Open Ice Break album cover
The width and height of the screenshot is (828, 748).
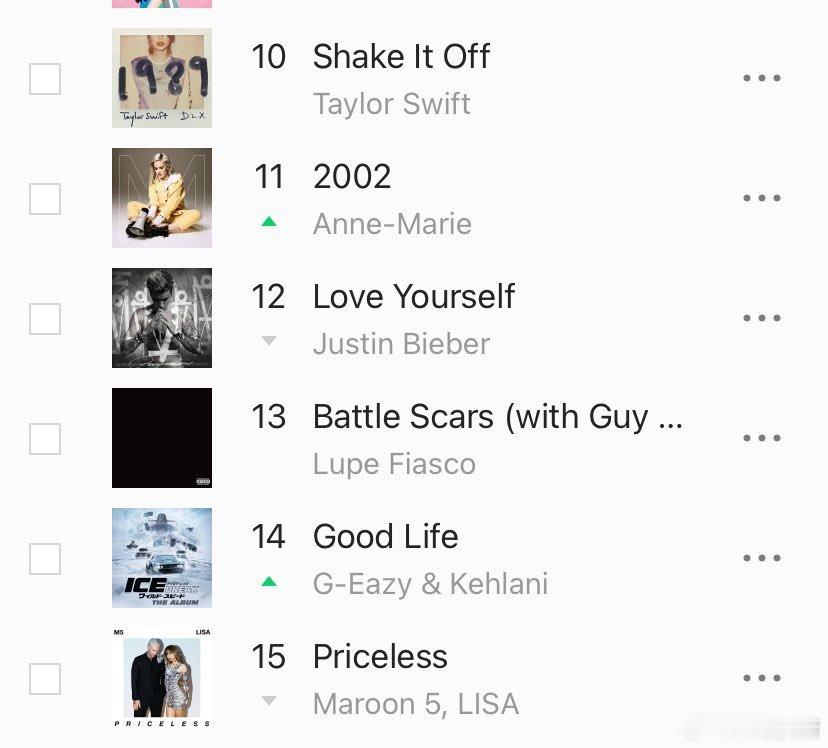pos(162,558)
